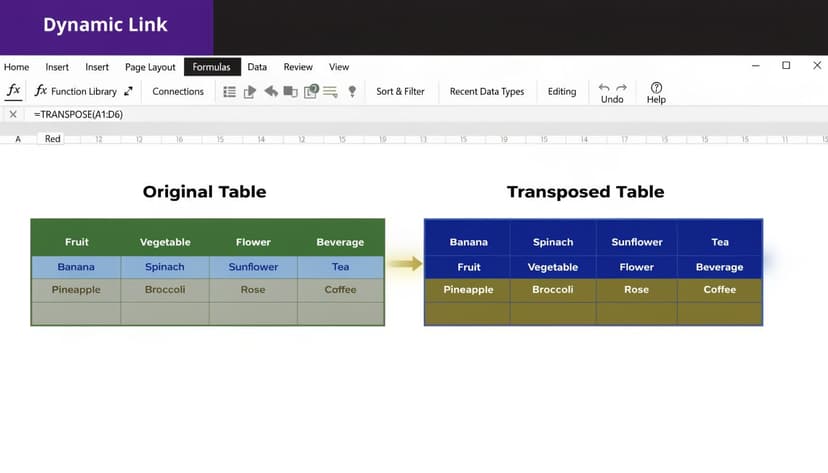Click Sunflower cell in Original Table

pos(253,267)
